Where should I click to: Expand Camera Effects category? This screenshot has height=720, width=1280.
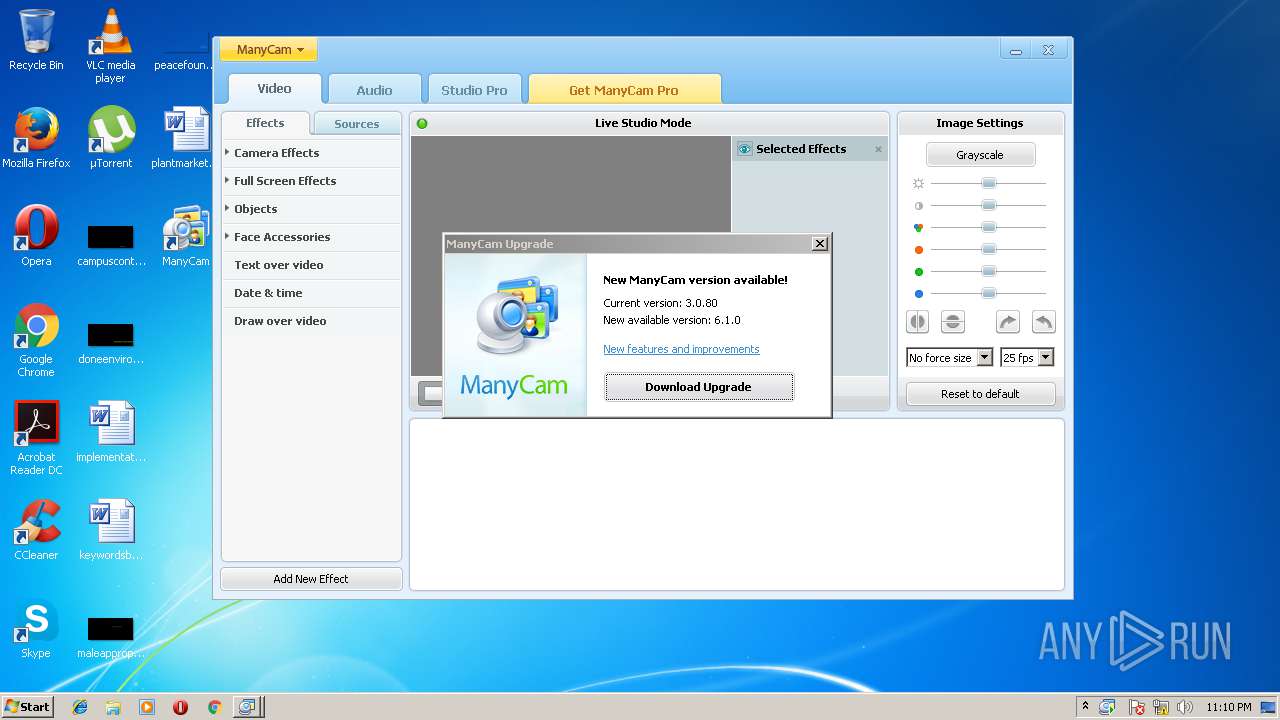(x=276, y=153)
